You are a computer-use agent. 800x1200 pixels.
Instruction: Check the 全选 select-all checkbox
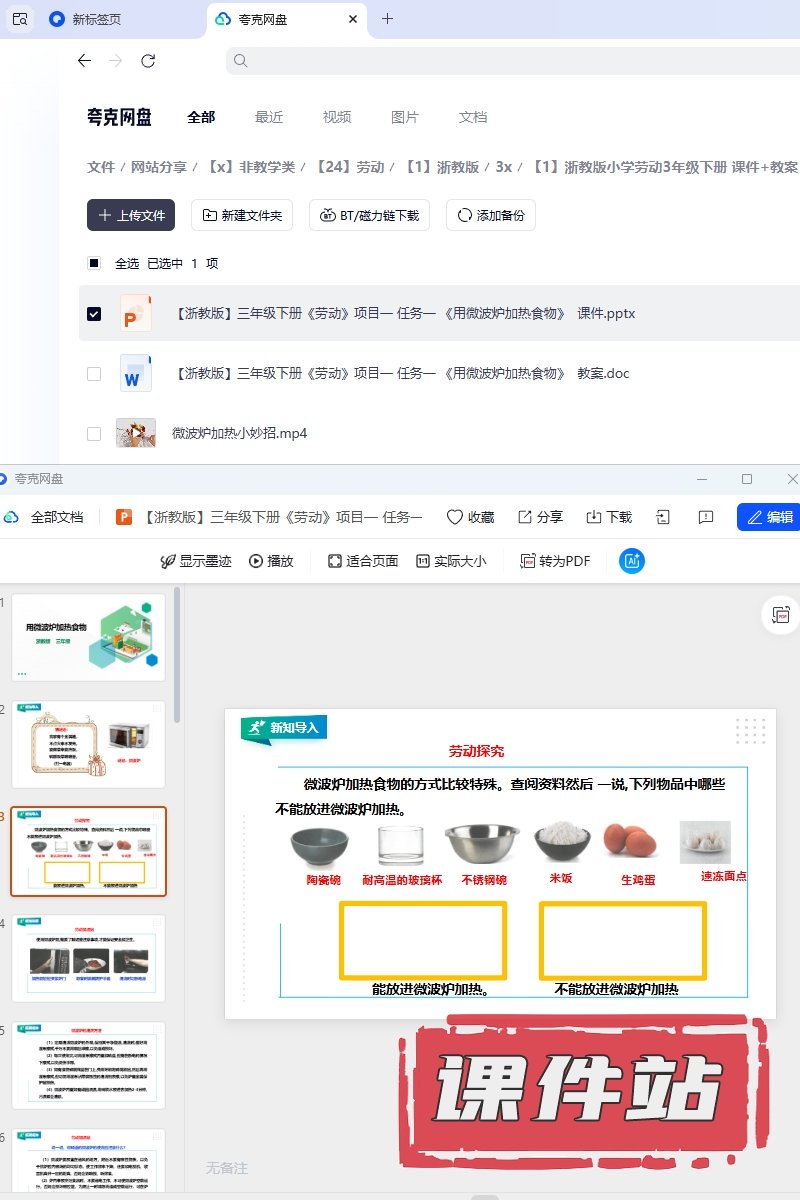tap(94, 263)
